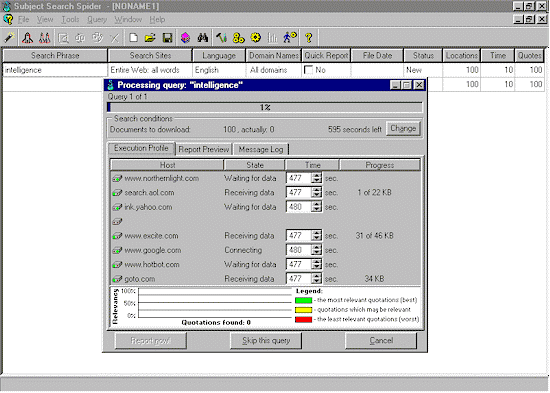
Task: Switch to the Execution Profile tab
Action: [141, 148]
